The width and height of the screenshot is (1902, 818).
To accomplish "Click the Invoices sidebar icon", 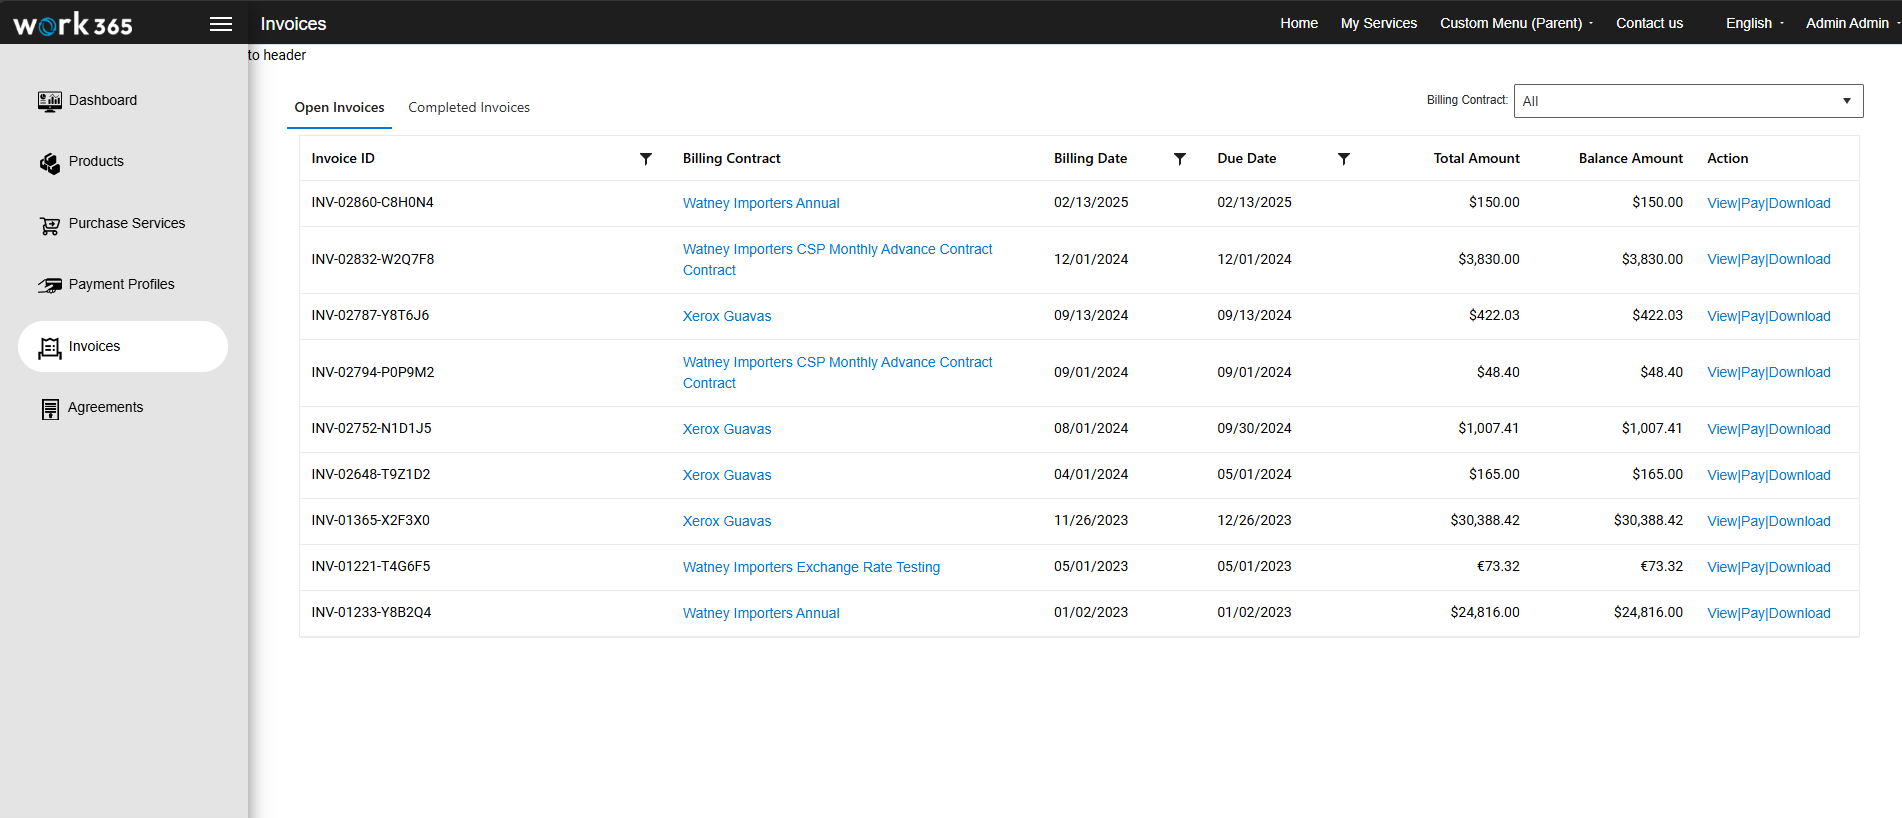I will (x=49, y=348).
